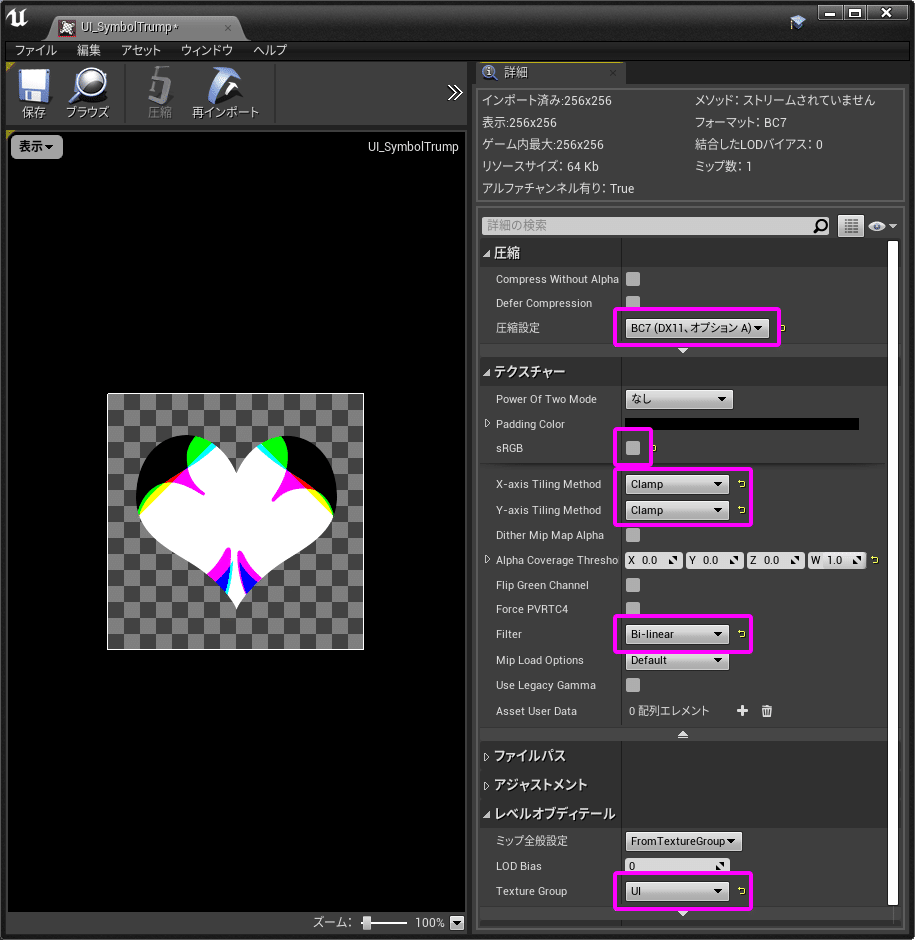Expand ファイルパス section
The height and width of the screenshot is (940, 915).
pos(486,757)
